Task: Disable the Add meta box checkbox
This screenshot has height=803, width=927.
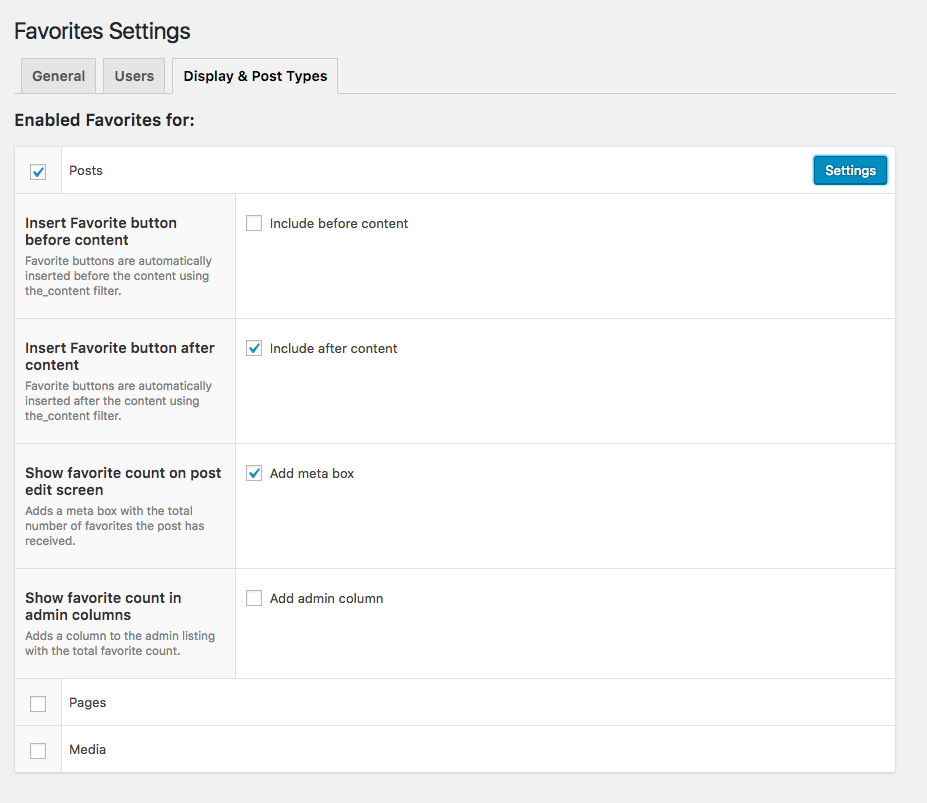Action: click(x=254, y=474)
